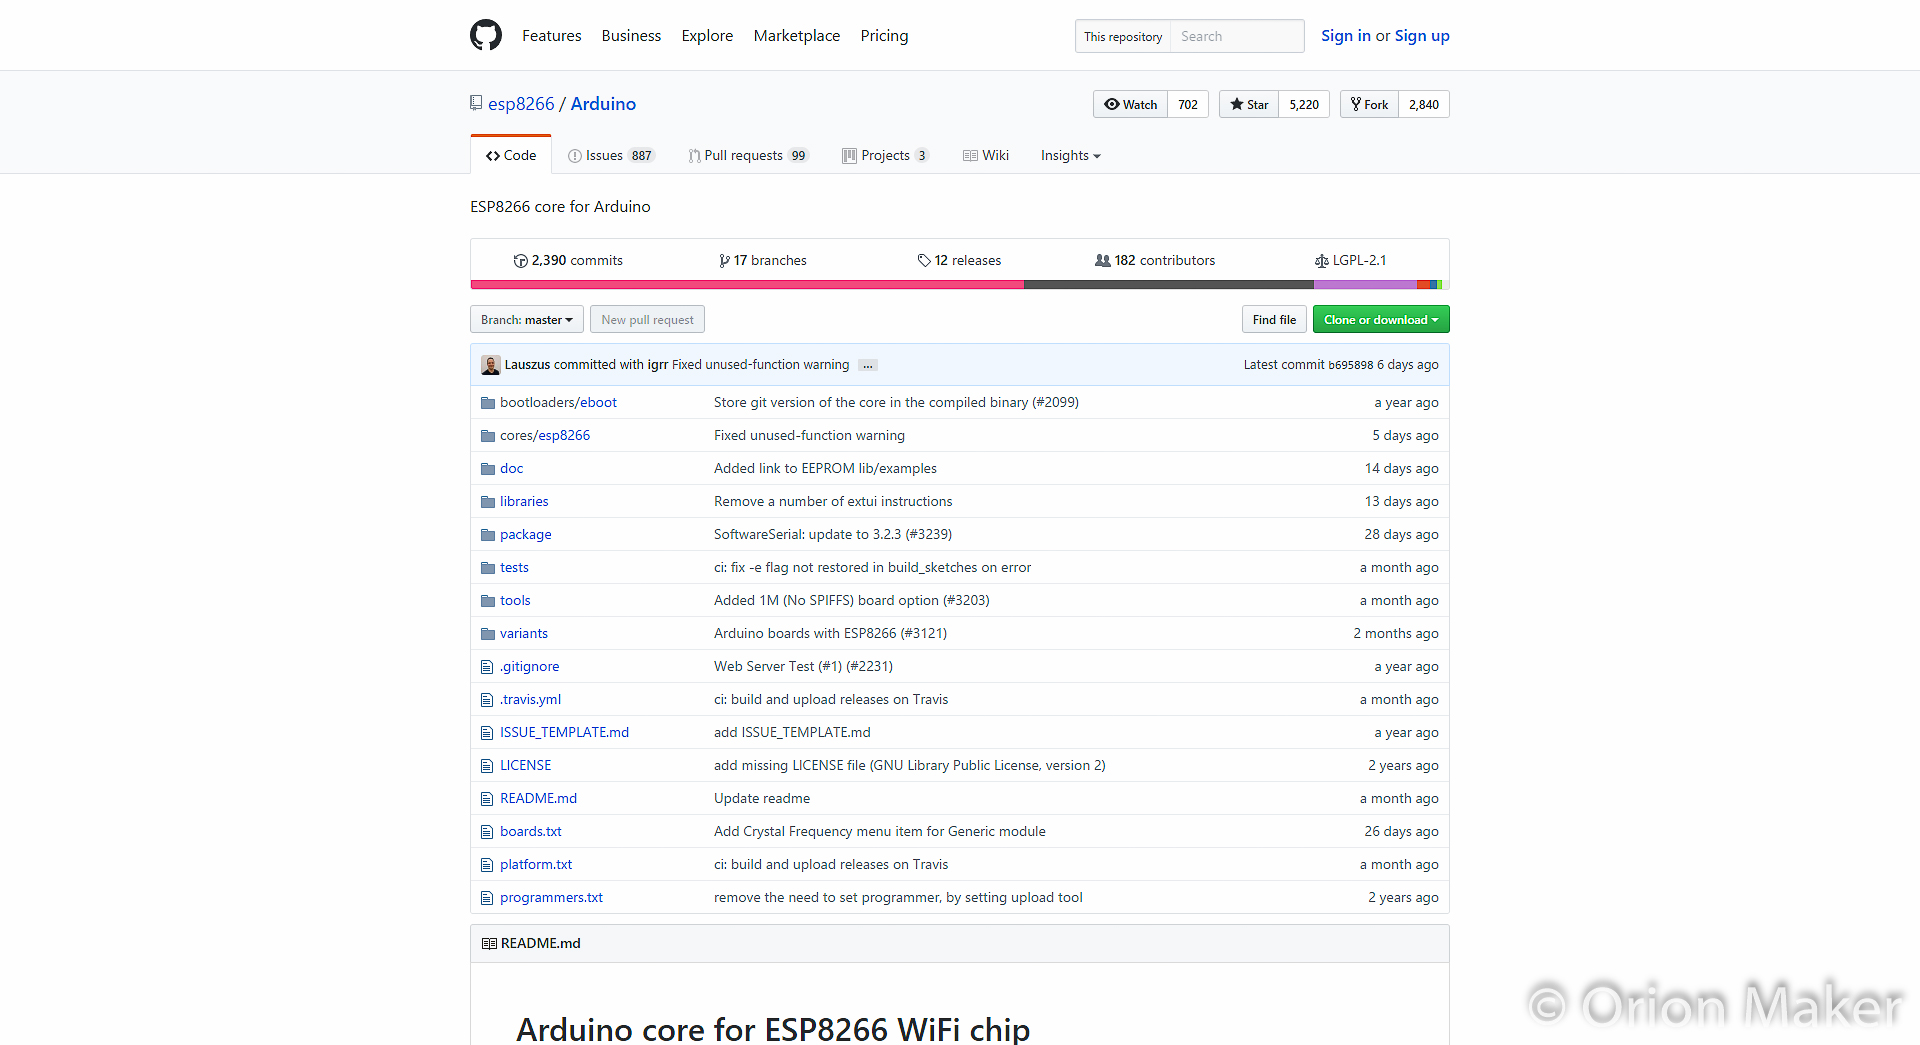
Task: Go to the Pricing page
Action: 884,36
